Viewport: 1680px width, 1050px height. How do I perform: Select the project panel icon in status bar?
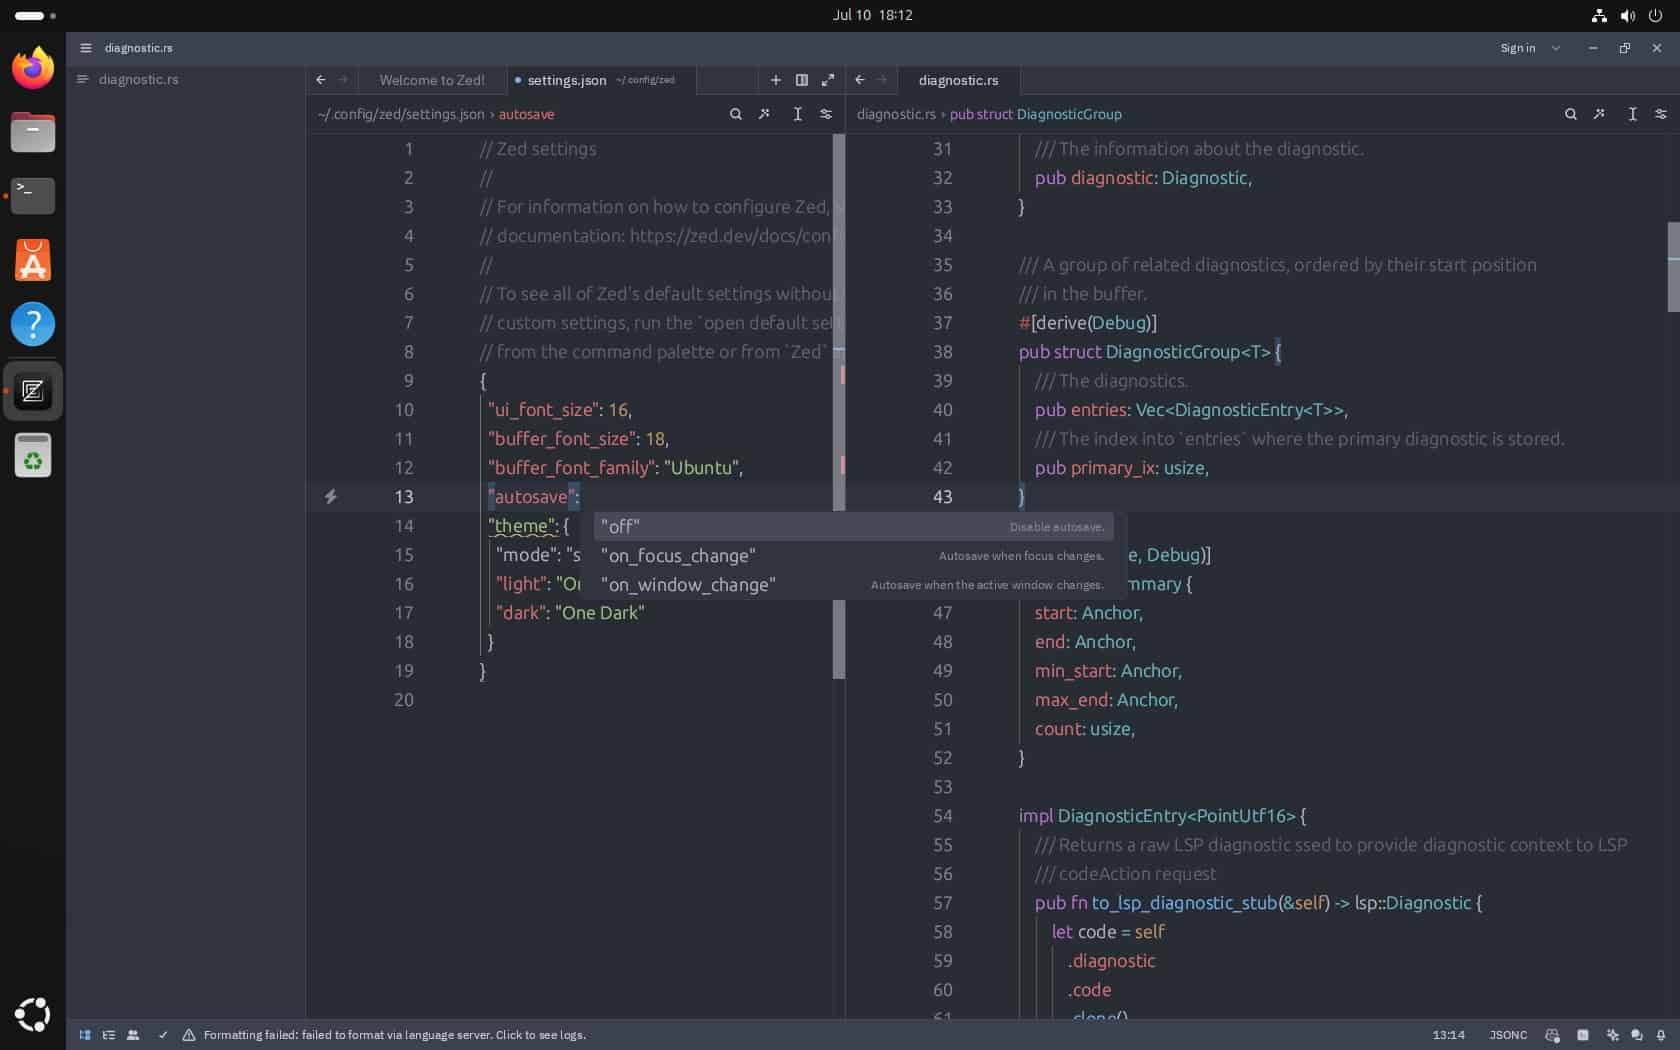click(x=84, y=1035)
